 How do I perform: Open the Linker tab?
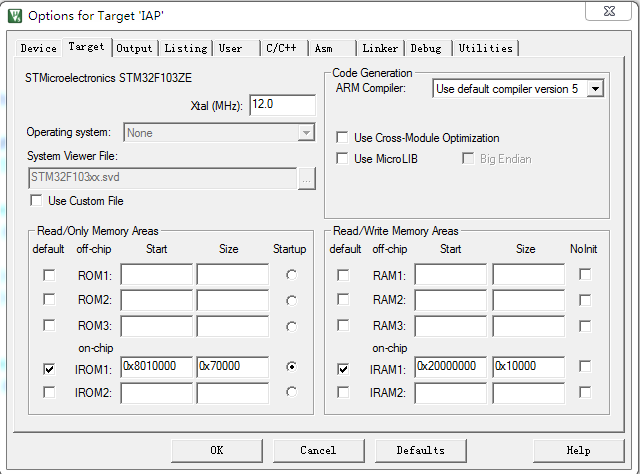(x=380, y=48)
